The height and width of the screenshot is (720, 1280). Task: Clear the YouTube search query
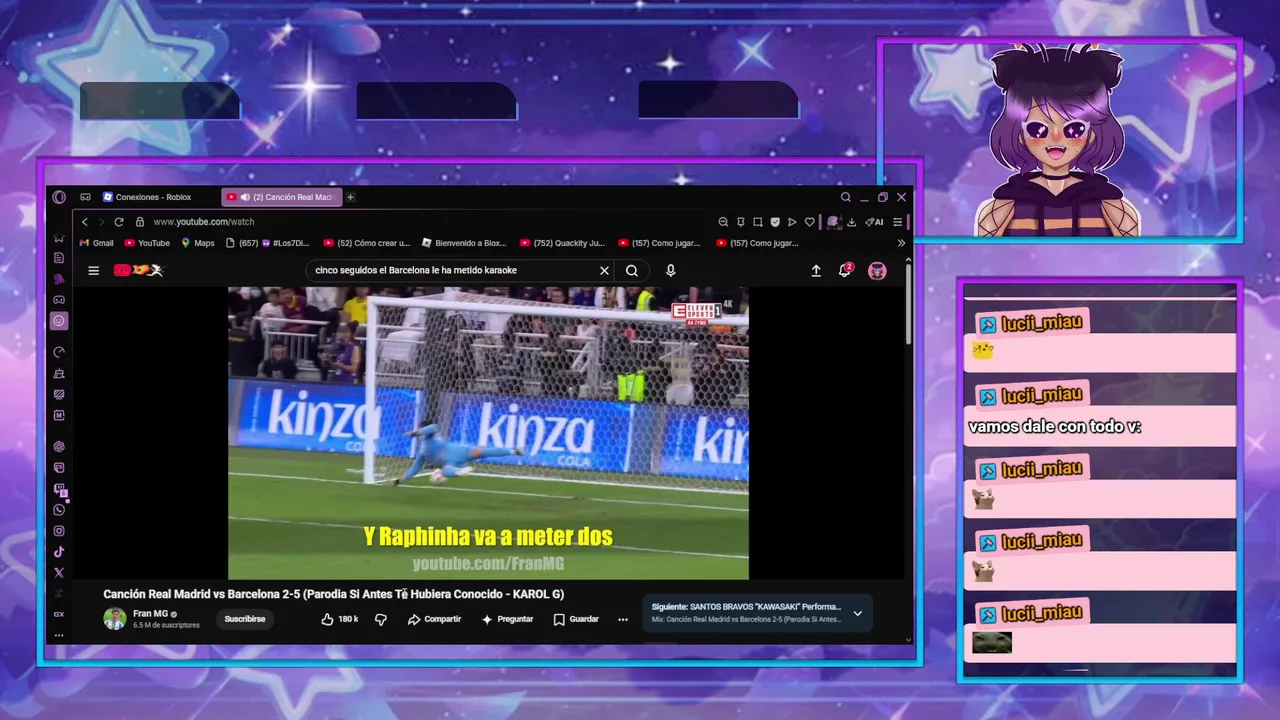click(x=604, y=270)
